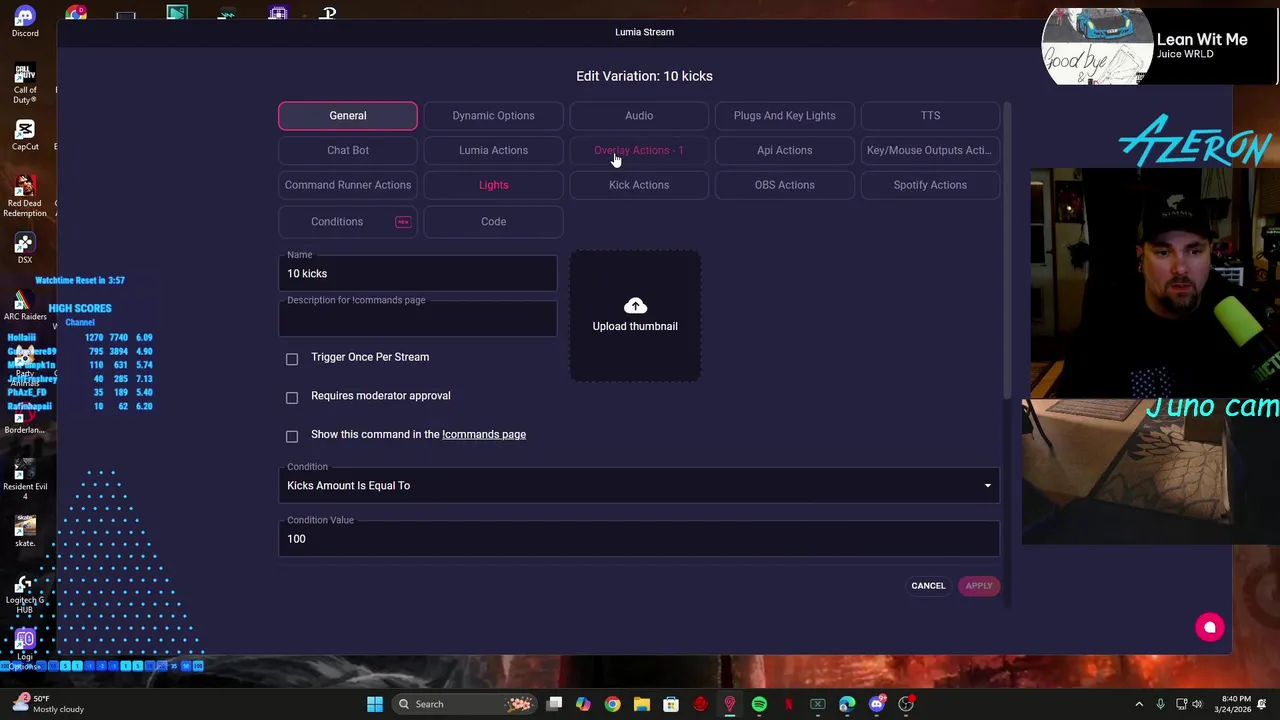
Task: Click the CANCEL button
Action: click(x=928, y=586)
